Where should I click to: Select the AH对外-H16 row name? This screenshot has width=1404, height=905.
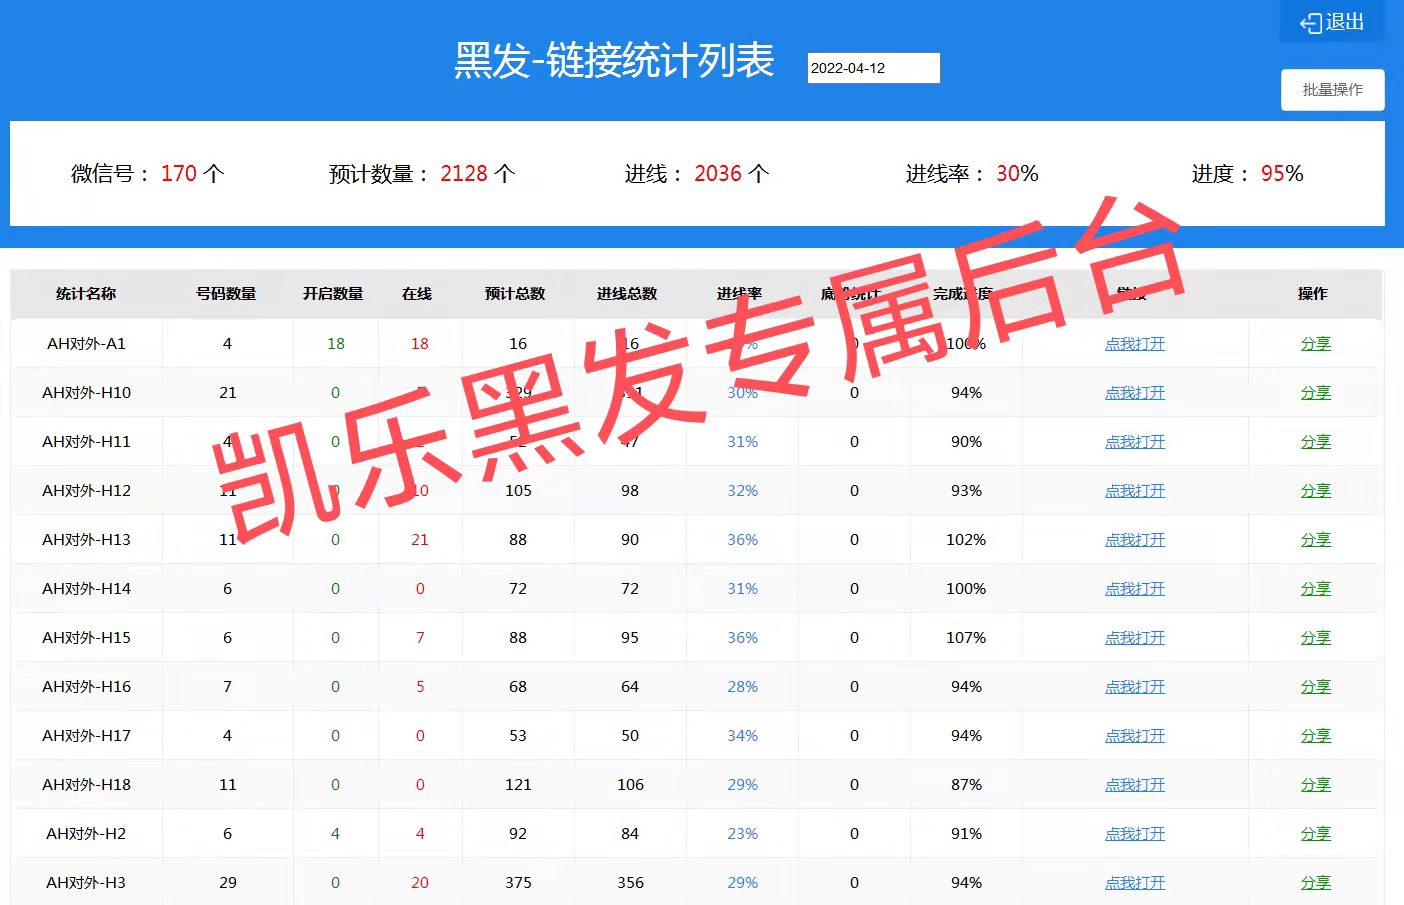(86, 687)
